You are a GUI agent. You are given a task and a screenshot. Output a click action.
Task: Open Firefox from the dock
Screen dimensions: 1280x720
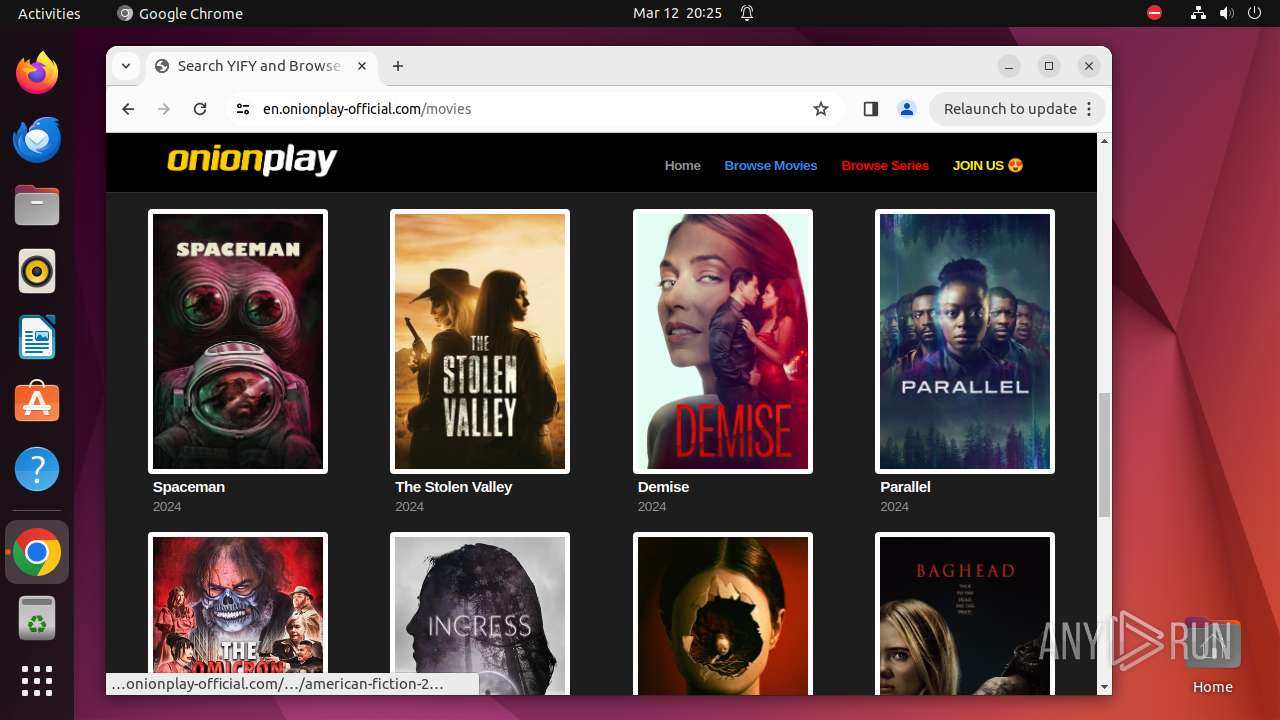(x=37, y=73)
